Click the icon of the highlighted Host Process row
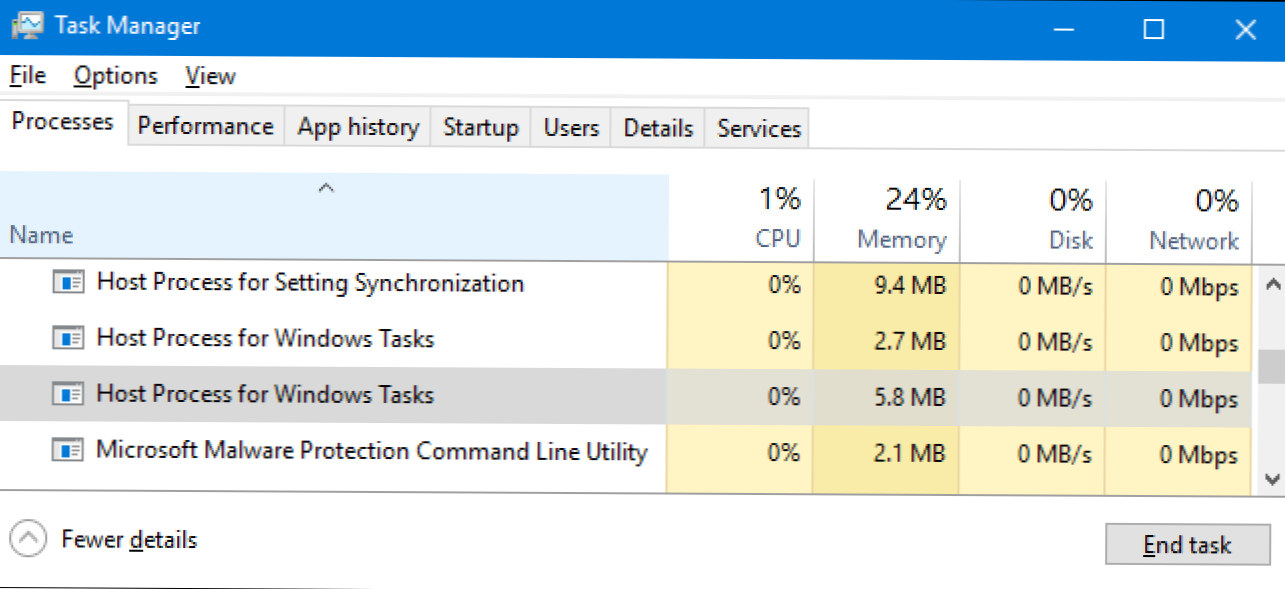This screenshot has height=589, width=1285. point(68,395)
